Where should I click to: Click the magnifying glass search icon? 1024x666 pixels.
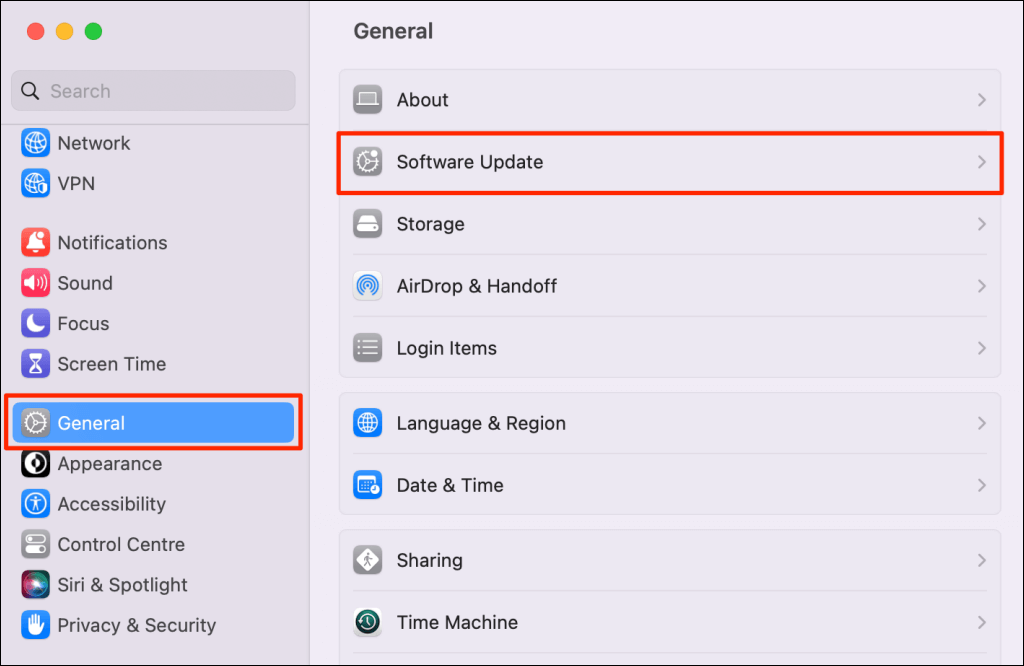point(30,91)
